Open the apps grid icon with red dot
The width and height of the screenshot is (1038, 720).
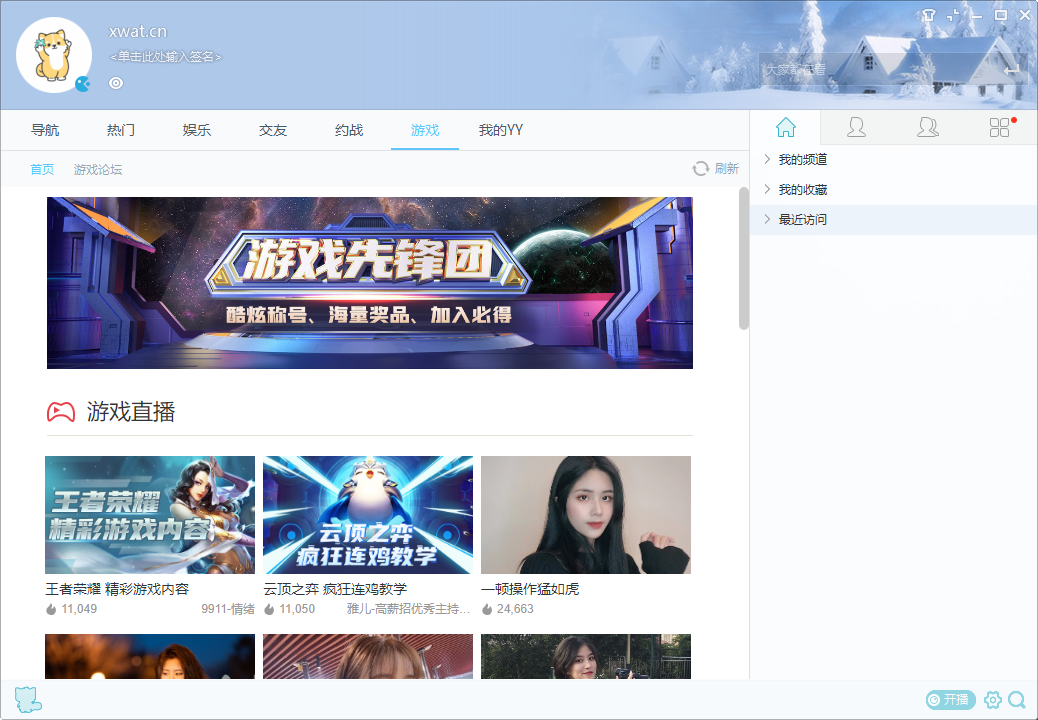click(x=1000, y=127)
